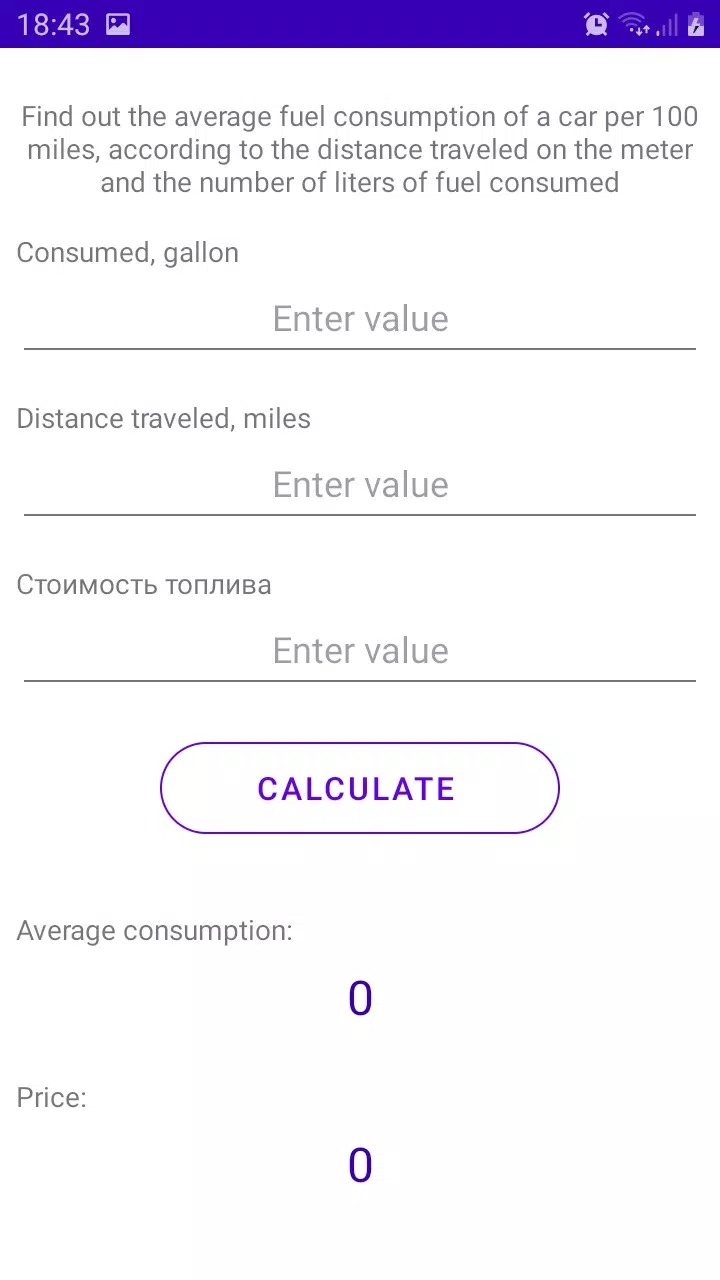This screenshot has height=1280, width=720.
Task: Tap the battery charging icon
Action: (696, 25)
